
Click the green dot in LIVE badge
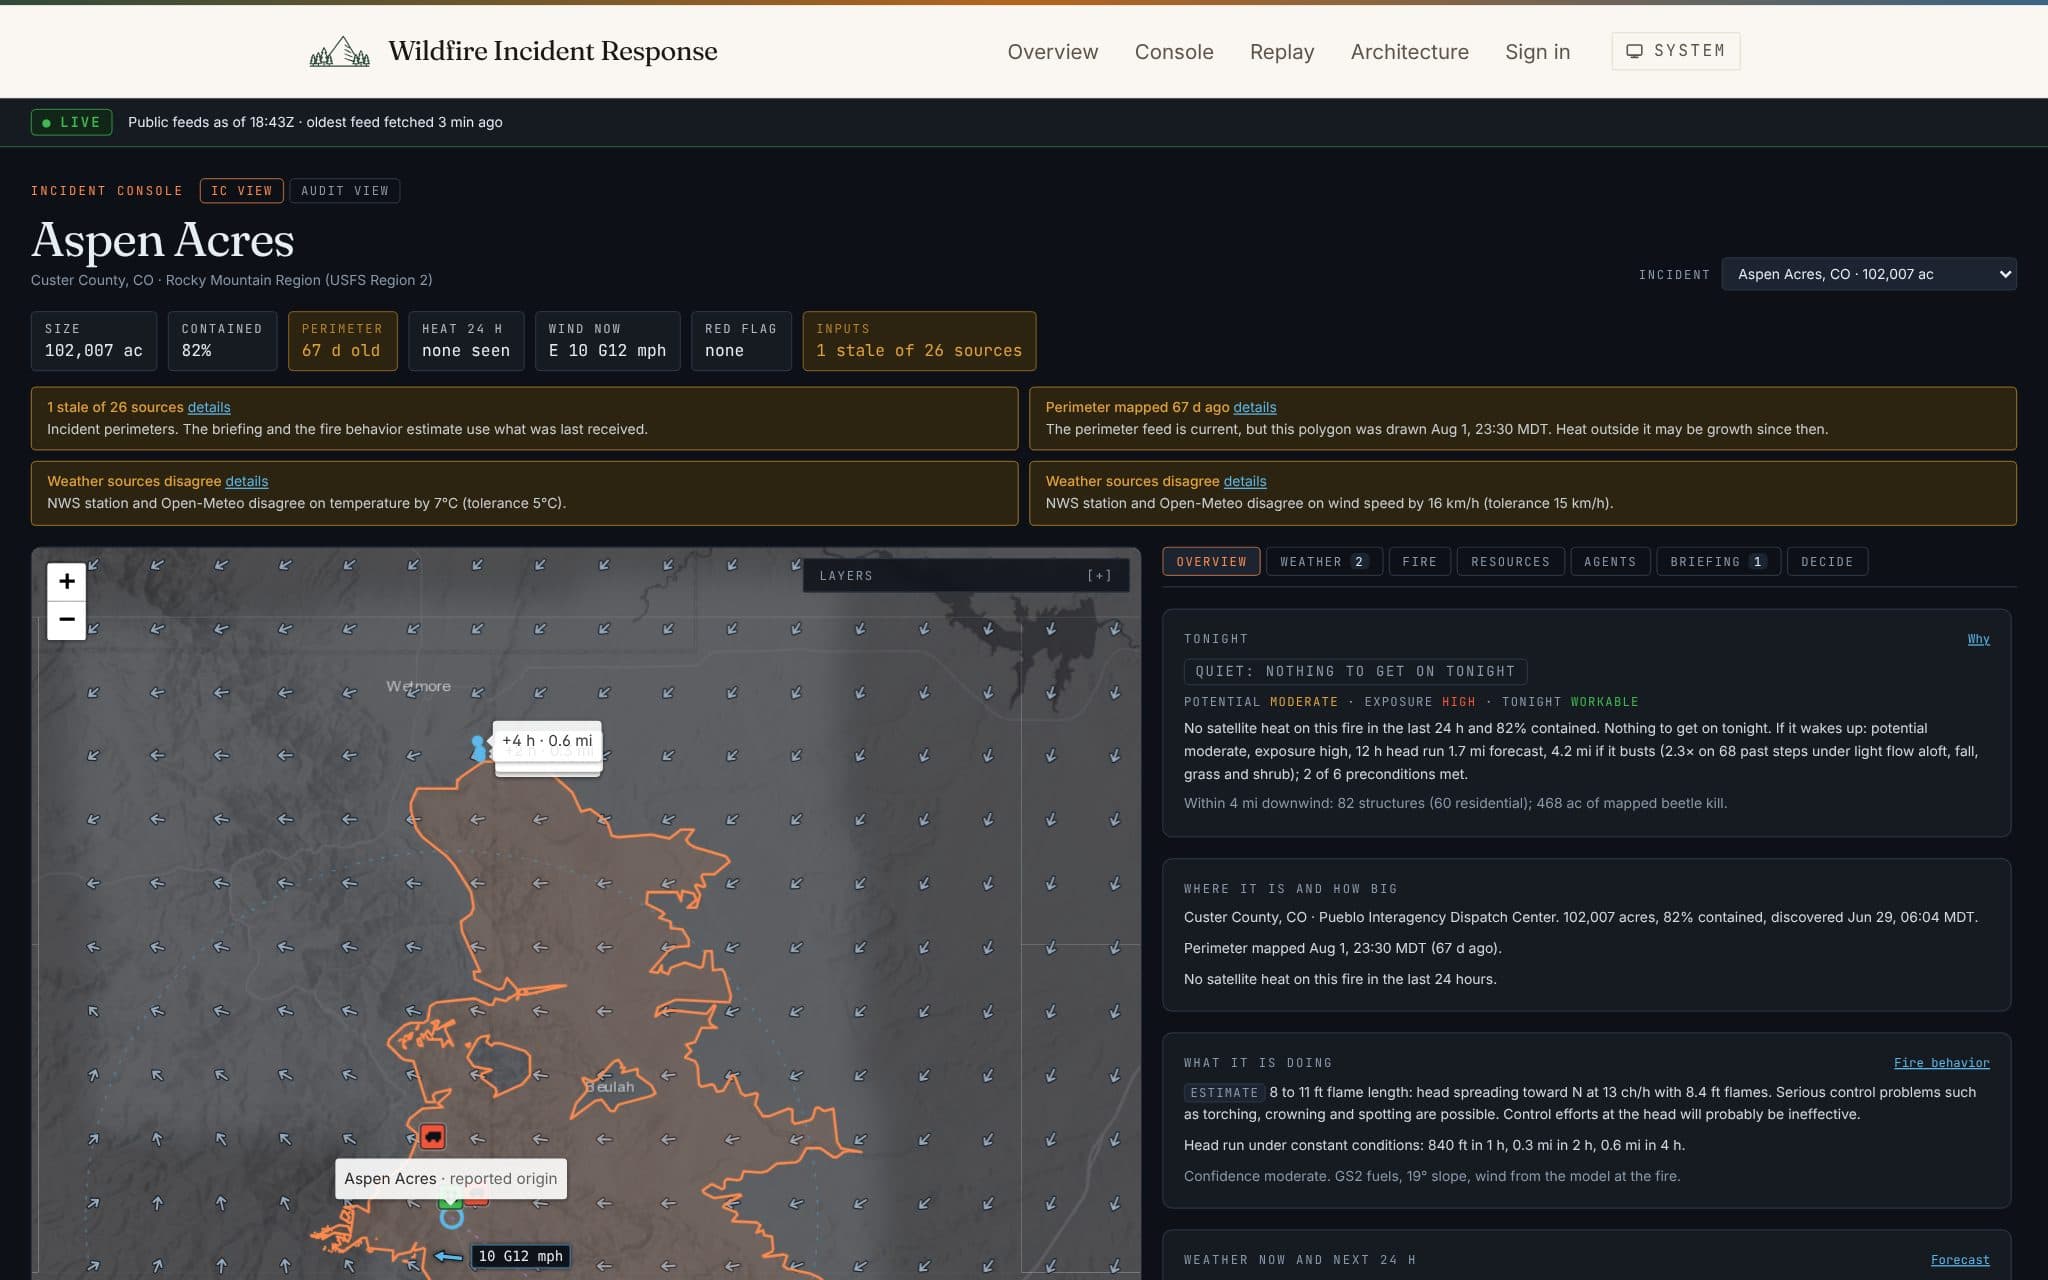coord(46,122)
